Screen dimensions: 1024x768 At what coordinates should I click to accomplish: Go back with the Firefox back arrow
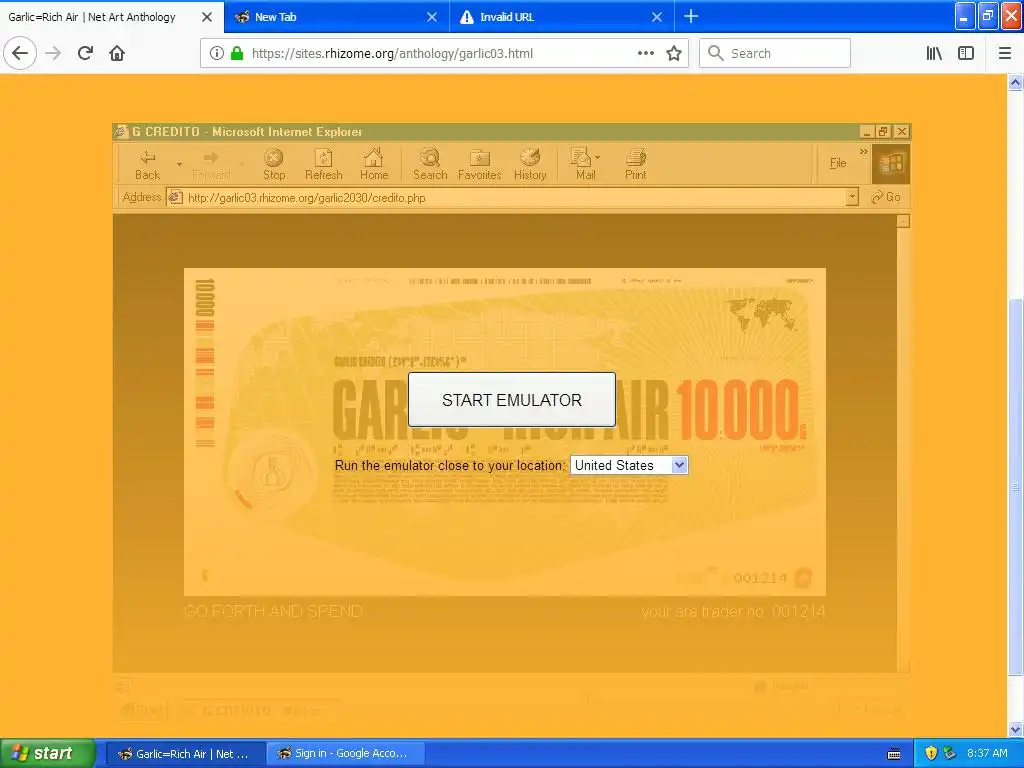[20, 54]
